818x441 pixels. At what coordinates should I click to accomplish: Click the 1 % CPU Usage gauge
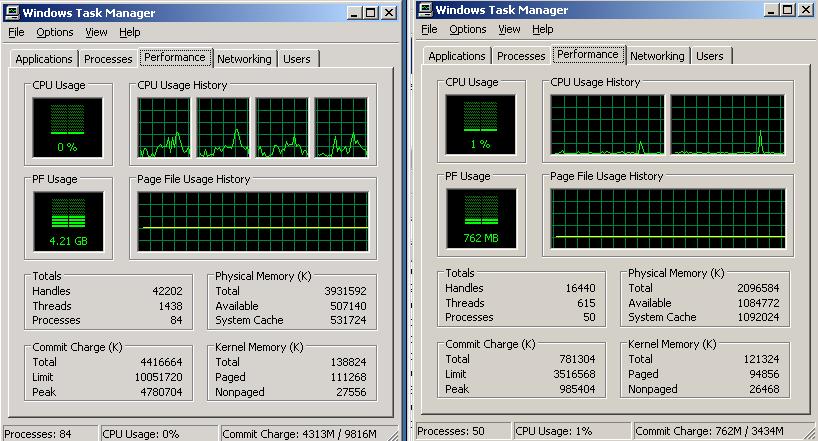click(480, 125)
